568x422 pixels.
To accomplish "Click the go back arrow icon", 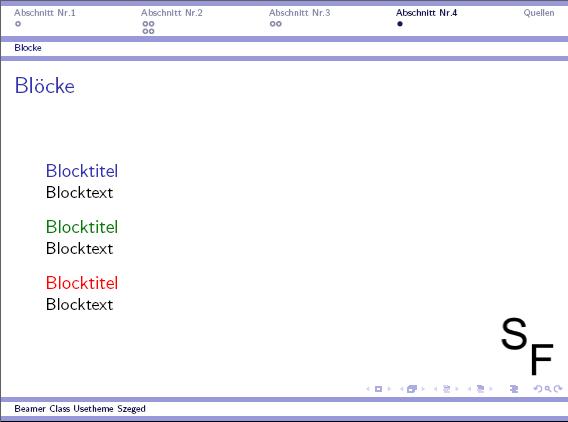I will pyautogui.click(x=537, y=389).
